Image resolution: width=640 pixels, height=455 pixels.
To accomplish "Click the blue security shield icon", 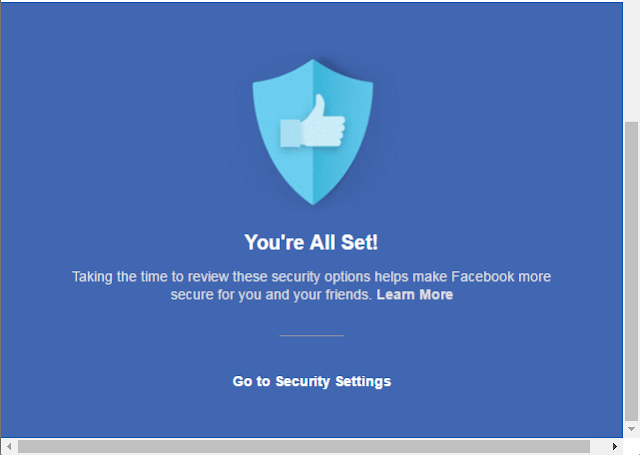I will tap(313, 132).
